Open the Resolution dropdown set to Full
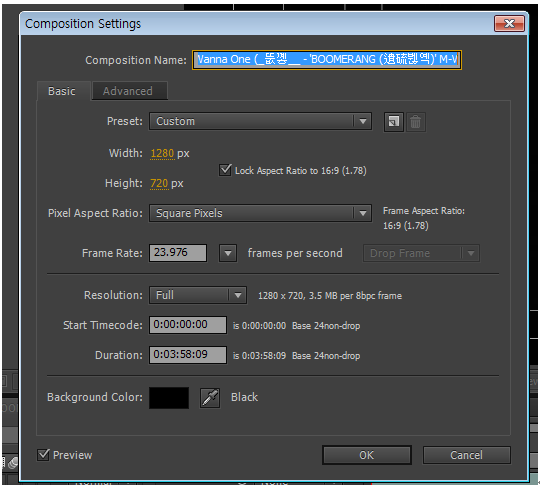Viewport: 540px width, 485px height. pyautogui.click(x=198, y=295)
